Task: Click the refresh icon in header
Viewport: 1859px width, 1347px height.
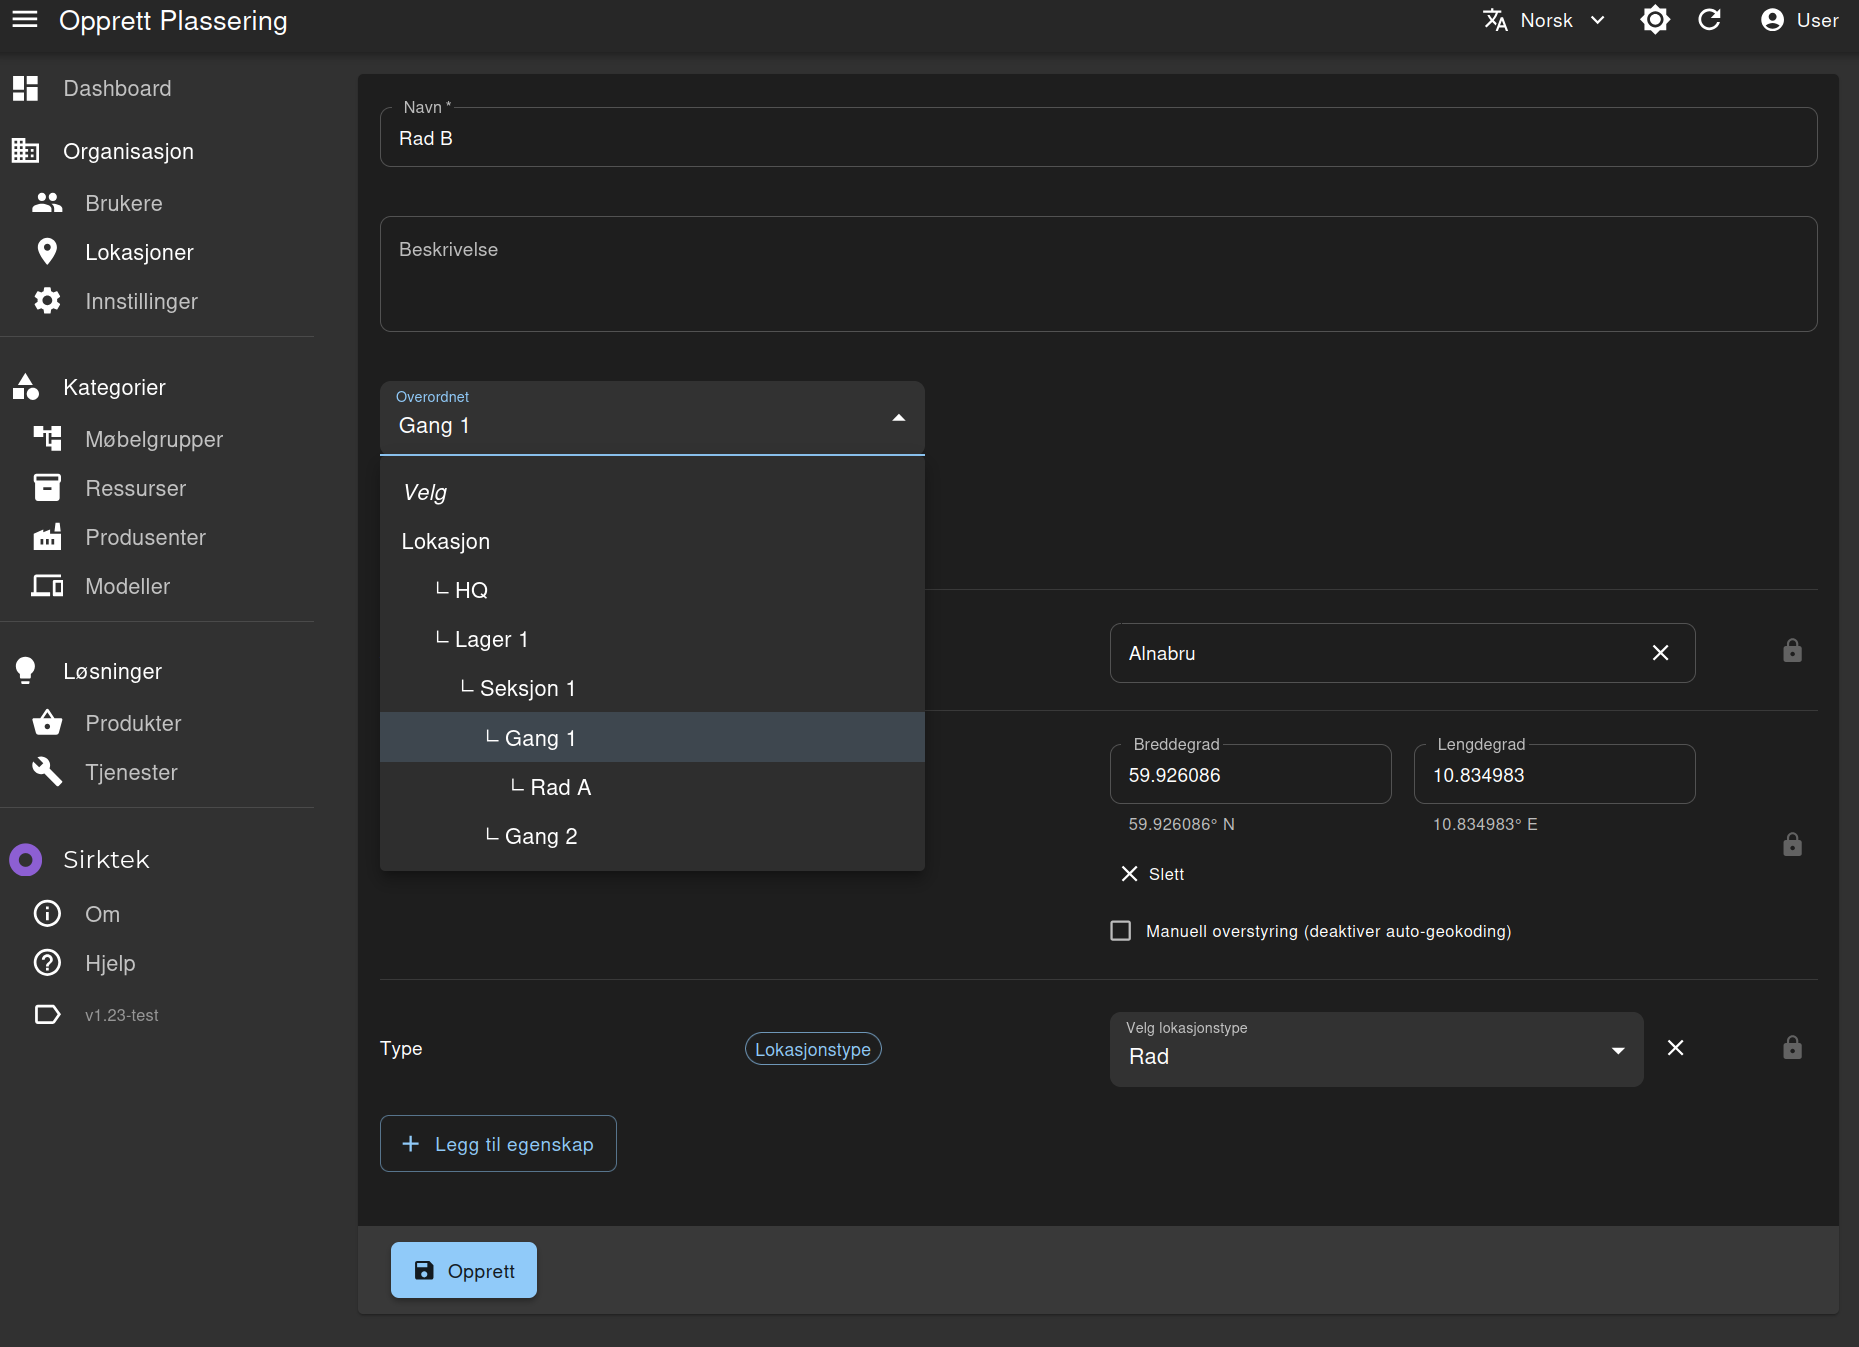Action: click(1709, 20)
